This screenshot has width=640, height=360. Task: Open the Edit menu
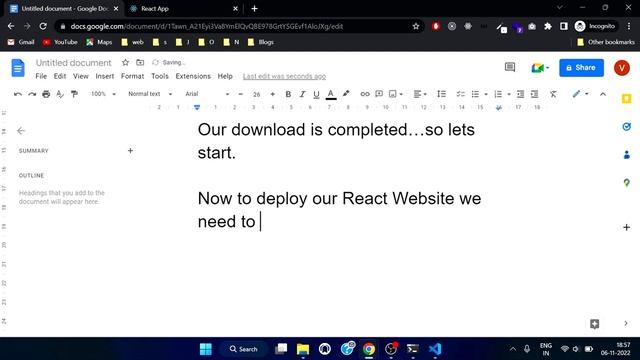60,76
